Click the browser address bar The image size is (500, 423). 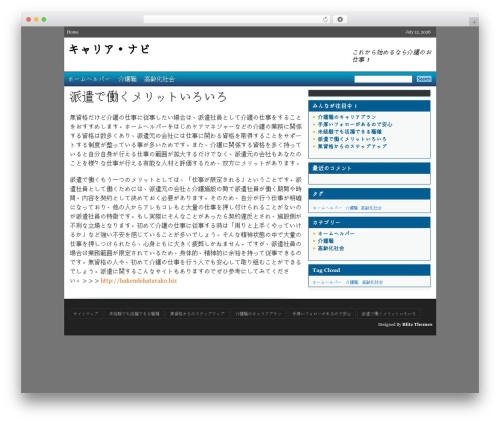pos(237,19)
